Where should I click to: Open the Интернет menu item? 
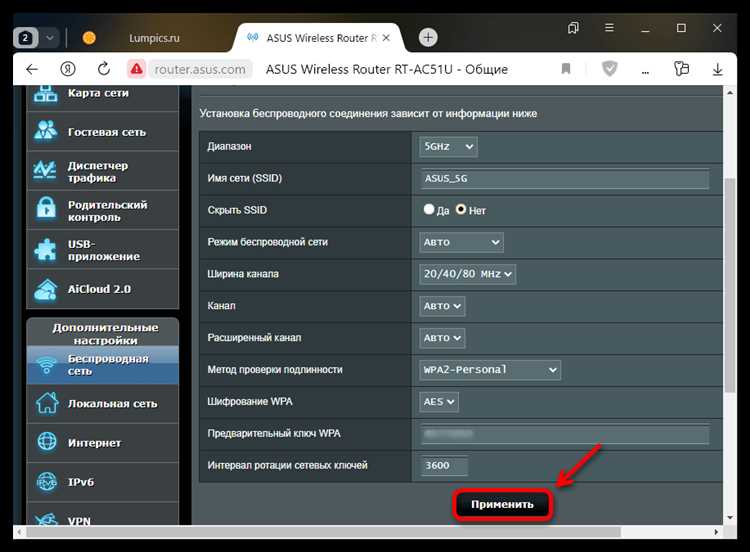point(103,442)
